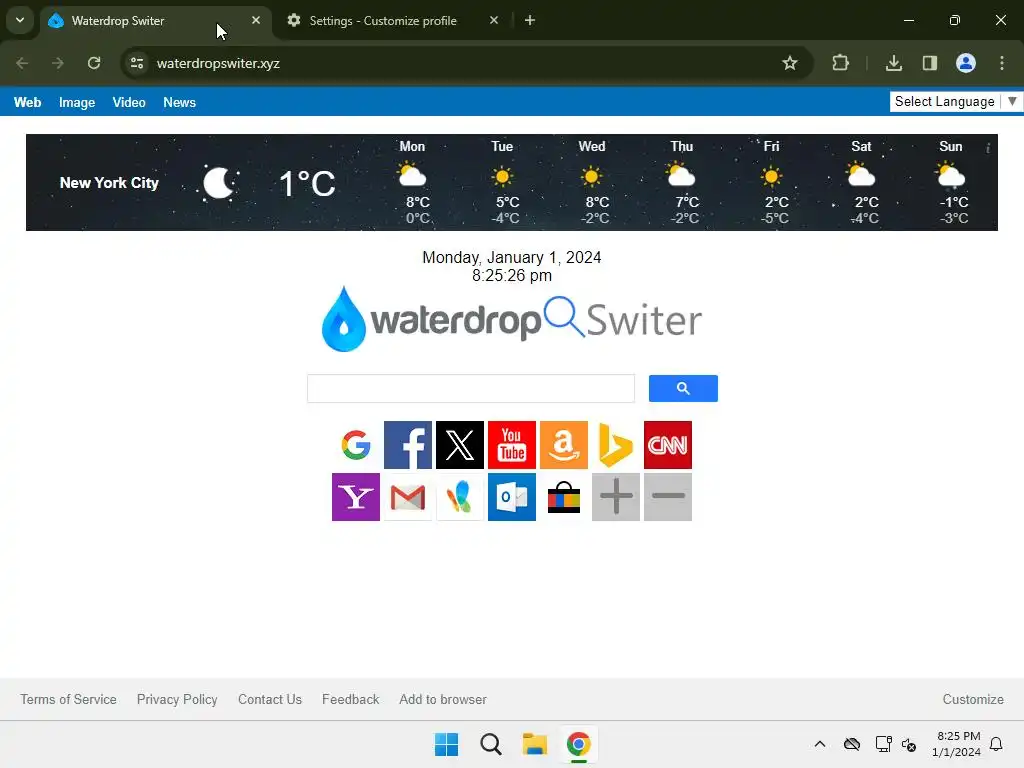Focus the Waterdrop Switer search box
1024x768 pixels.
pos(471,389)
